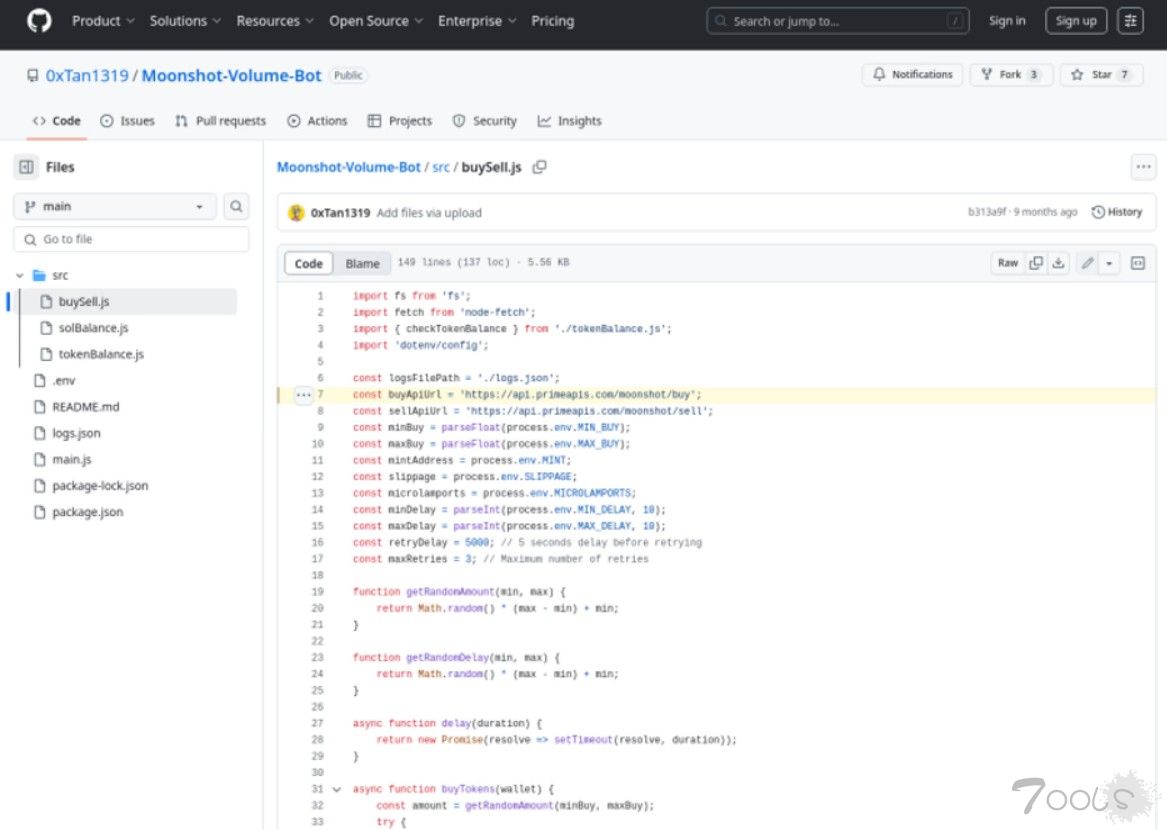This screenshot has height=830, width=1167.
Task: Click the Sign in link
Action: tap(1006, 21)
